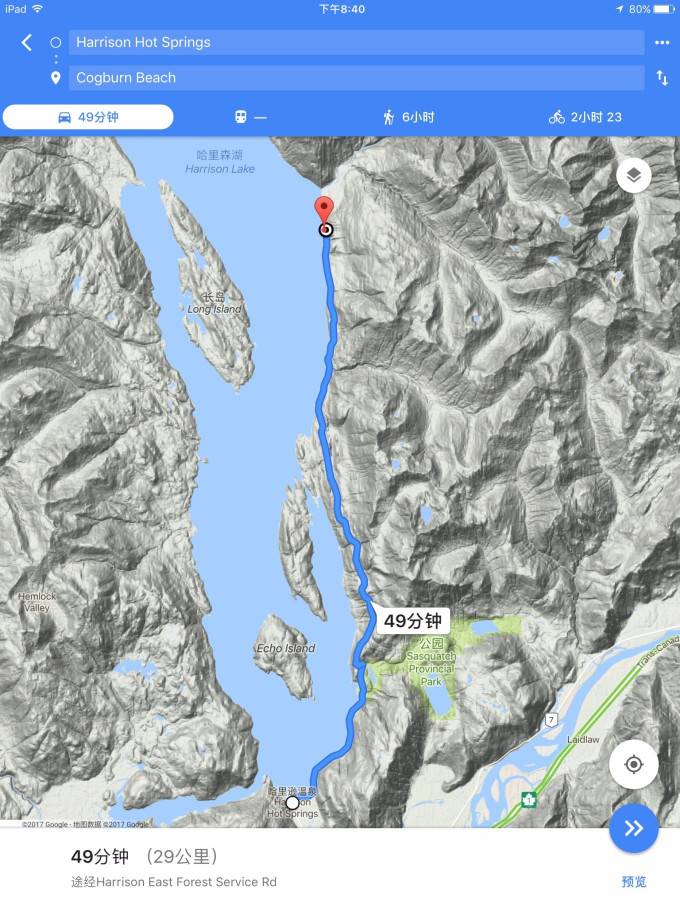
Task: Select the transit mode tab
Action: 251,117
